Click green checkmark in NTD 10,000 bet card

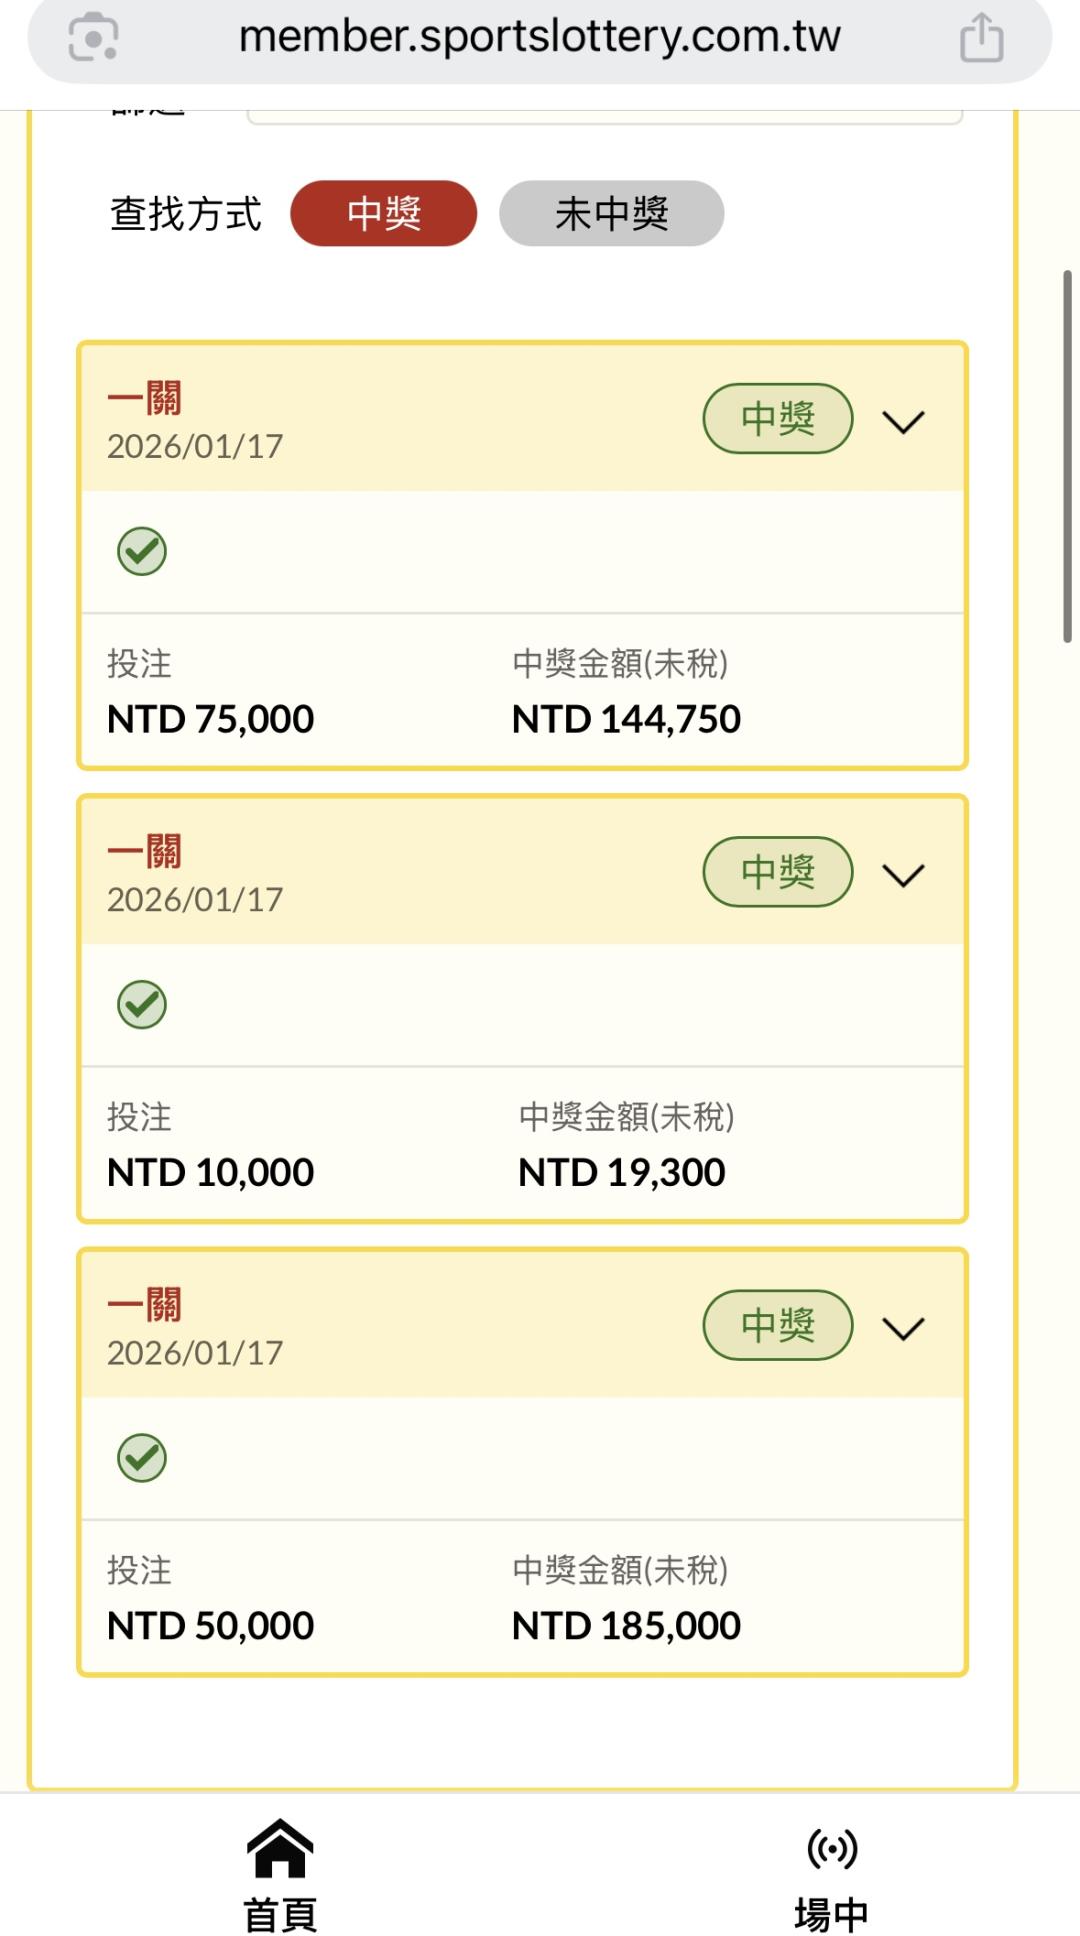click(x=142, y=1005)
